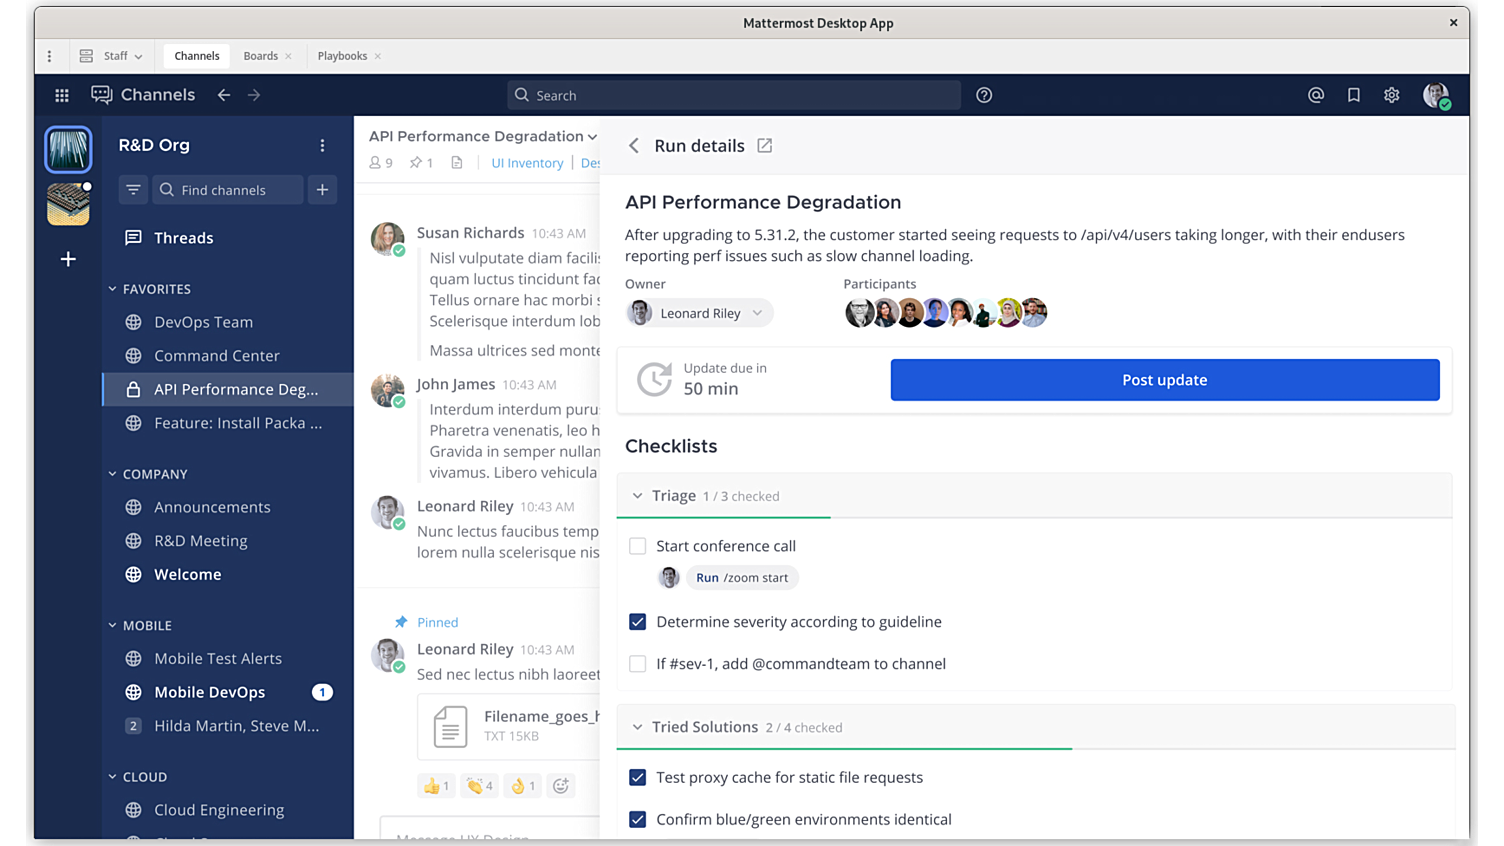
Task: Go back using the history back arrow
Action: (224, 95)
